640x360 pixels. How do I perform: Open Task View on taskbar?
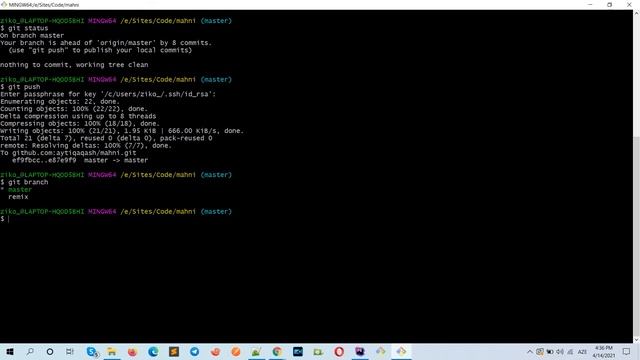pyautogui.click(x=70, y=351)
